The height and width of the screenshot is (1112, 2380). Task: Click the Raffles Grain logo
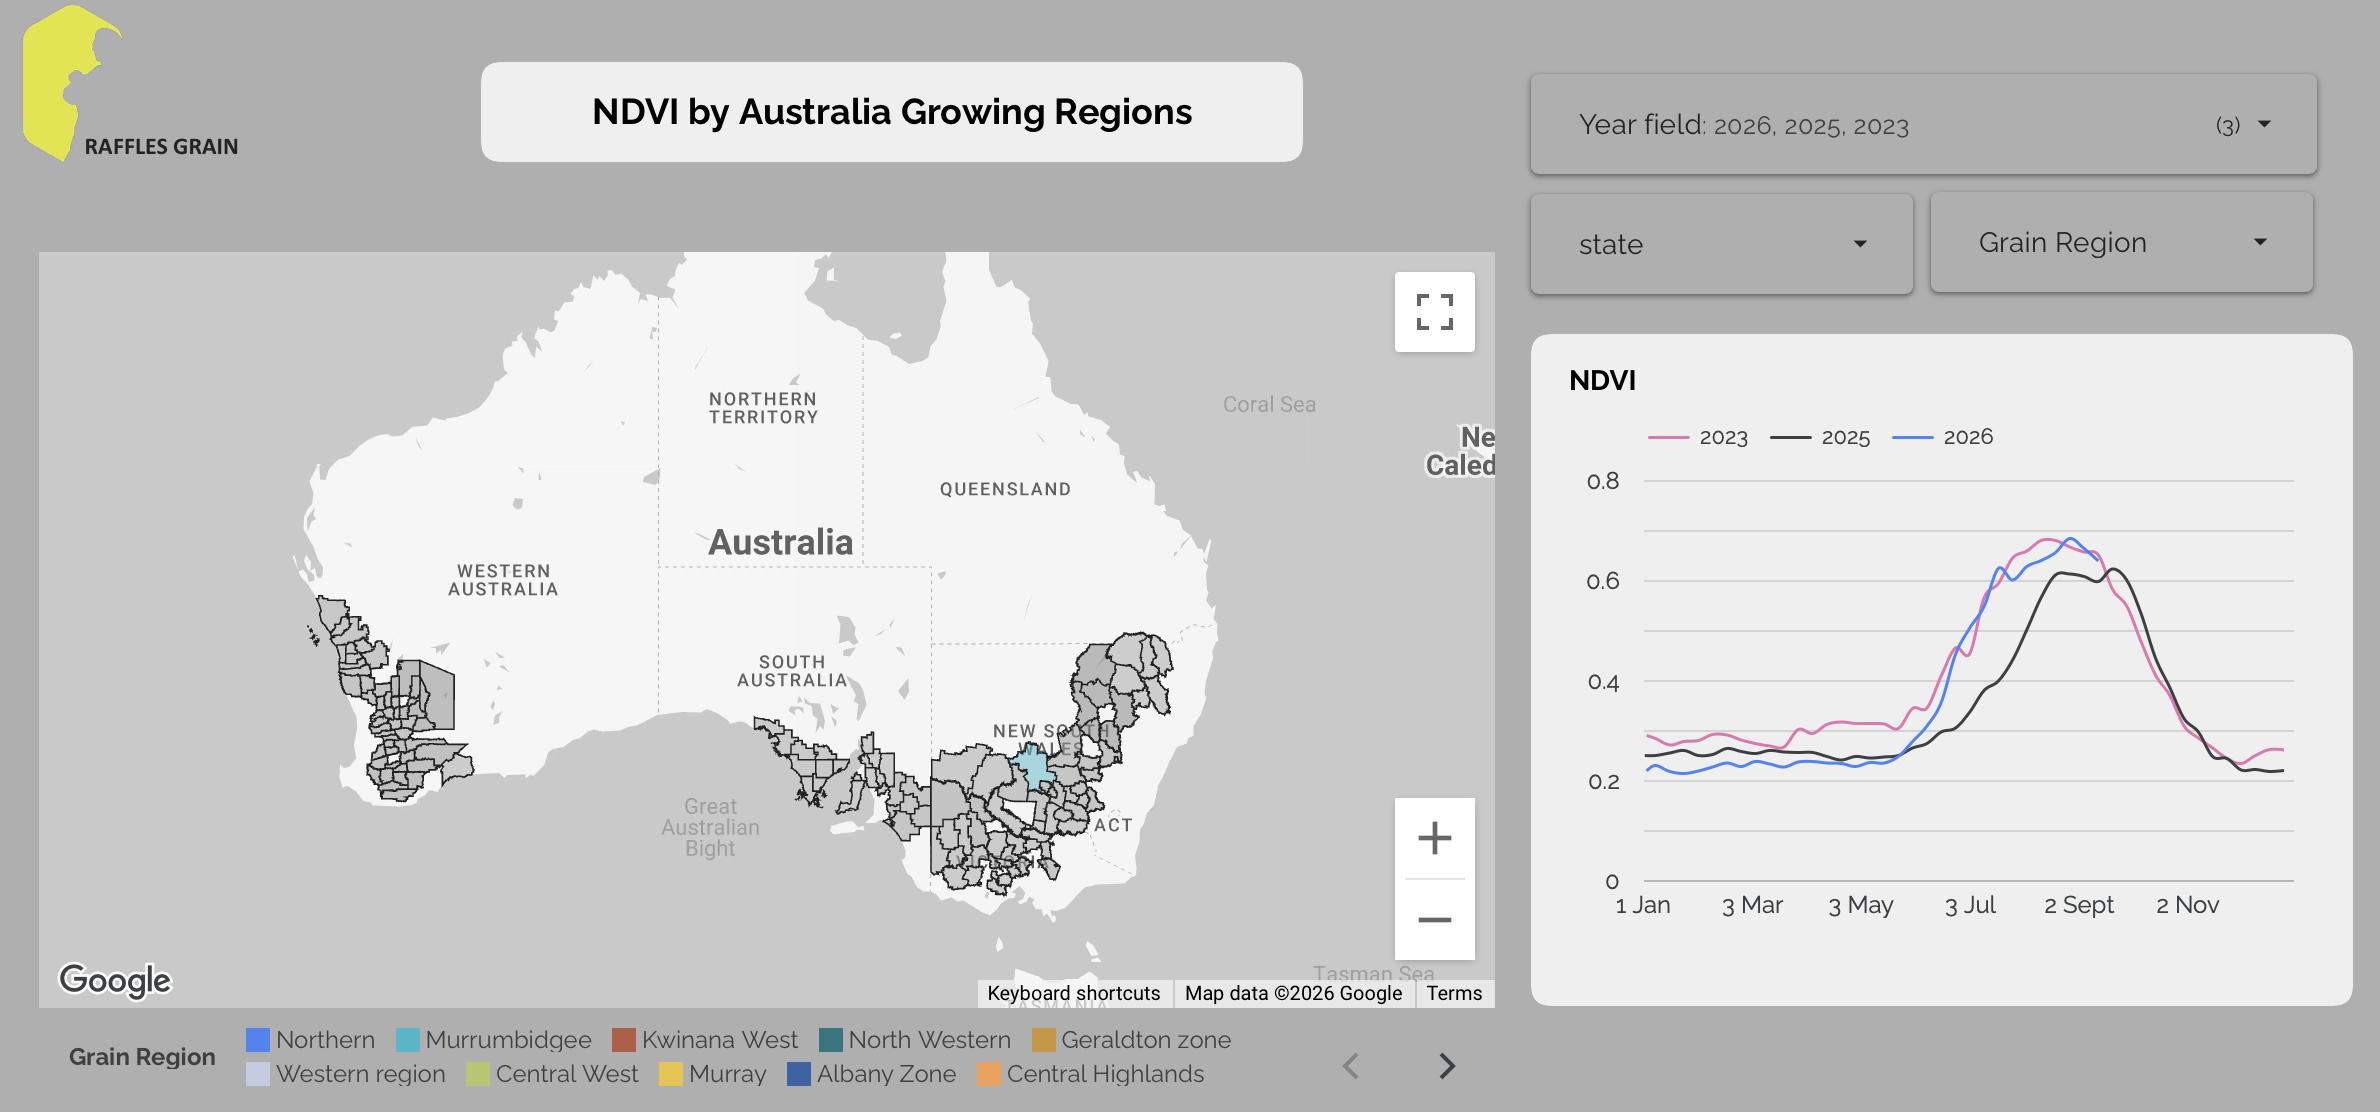pos(130,84)
